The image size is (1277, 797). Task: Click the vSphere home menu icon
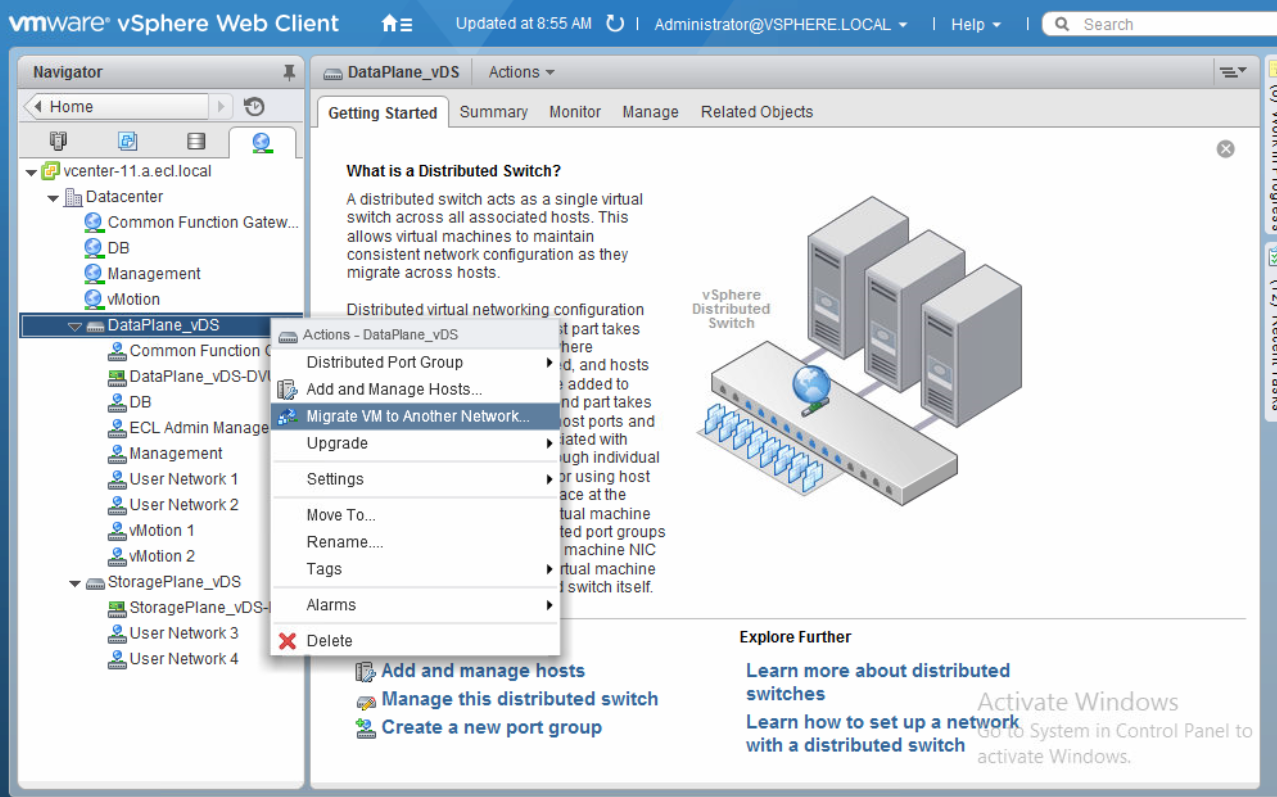(396, 24)
